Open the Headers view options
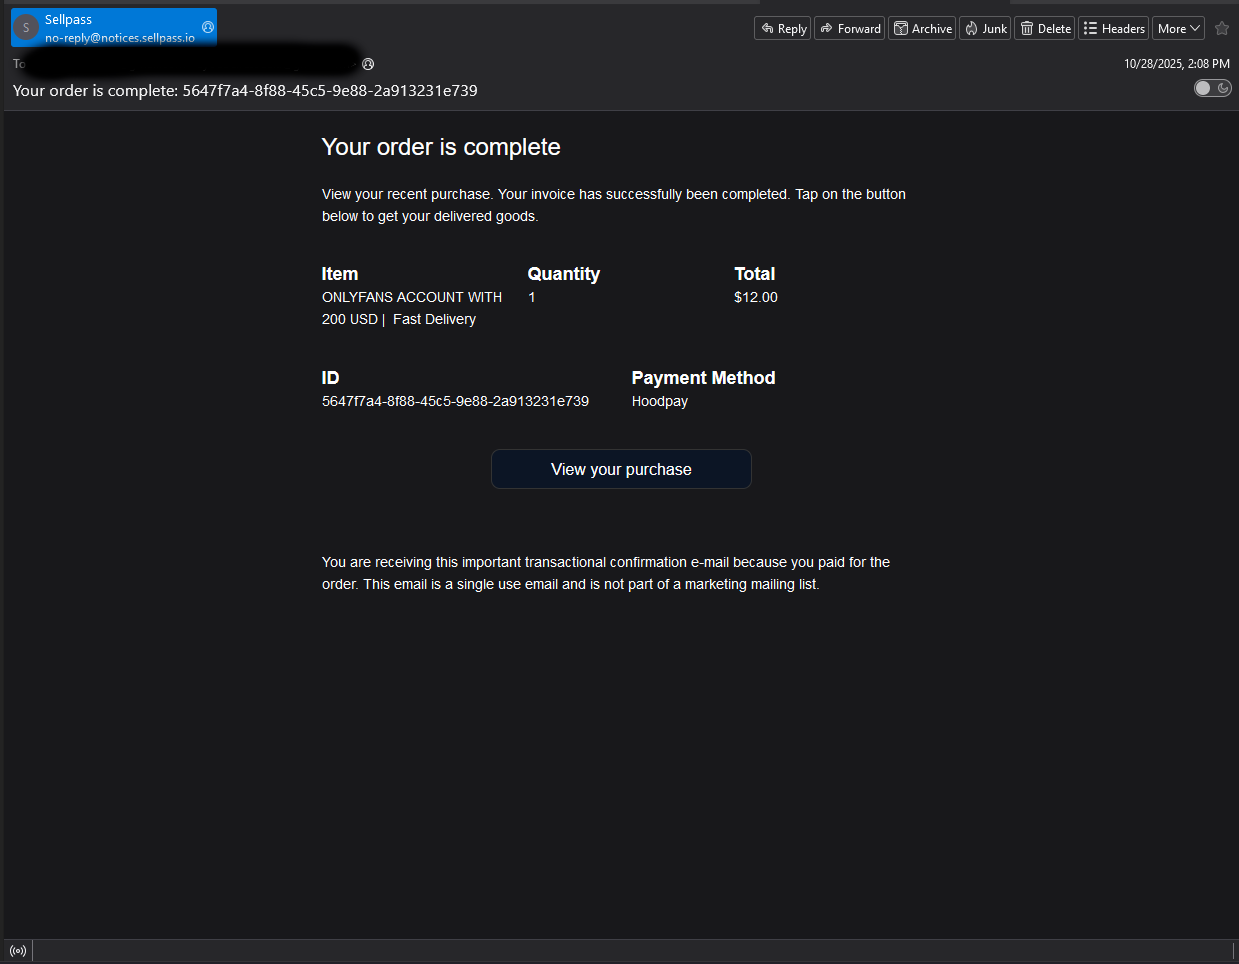 1113,29
